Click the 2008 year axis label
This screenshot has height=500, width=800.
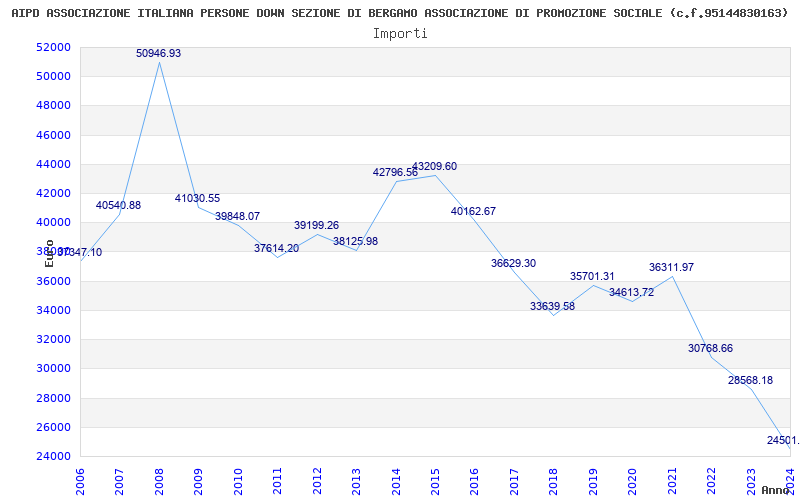tap(159, 480)
